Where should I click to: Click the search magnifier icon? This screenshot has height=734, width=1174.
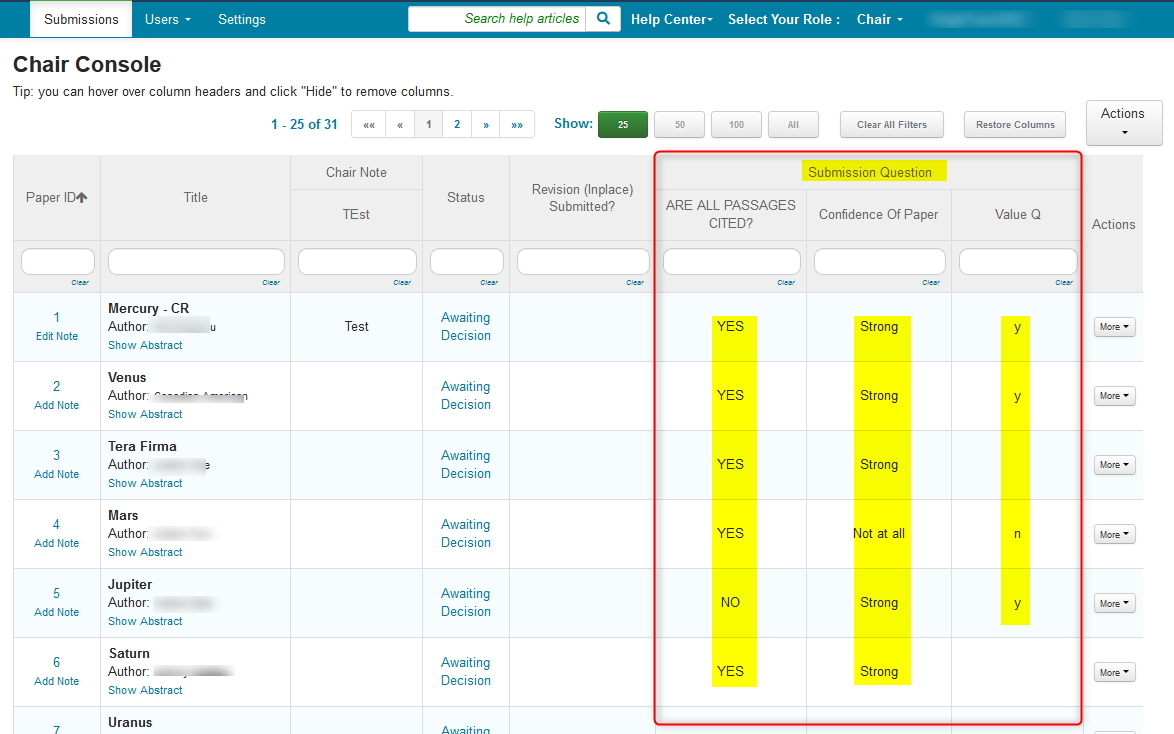coord(603,19)
